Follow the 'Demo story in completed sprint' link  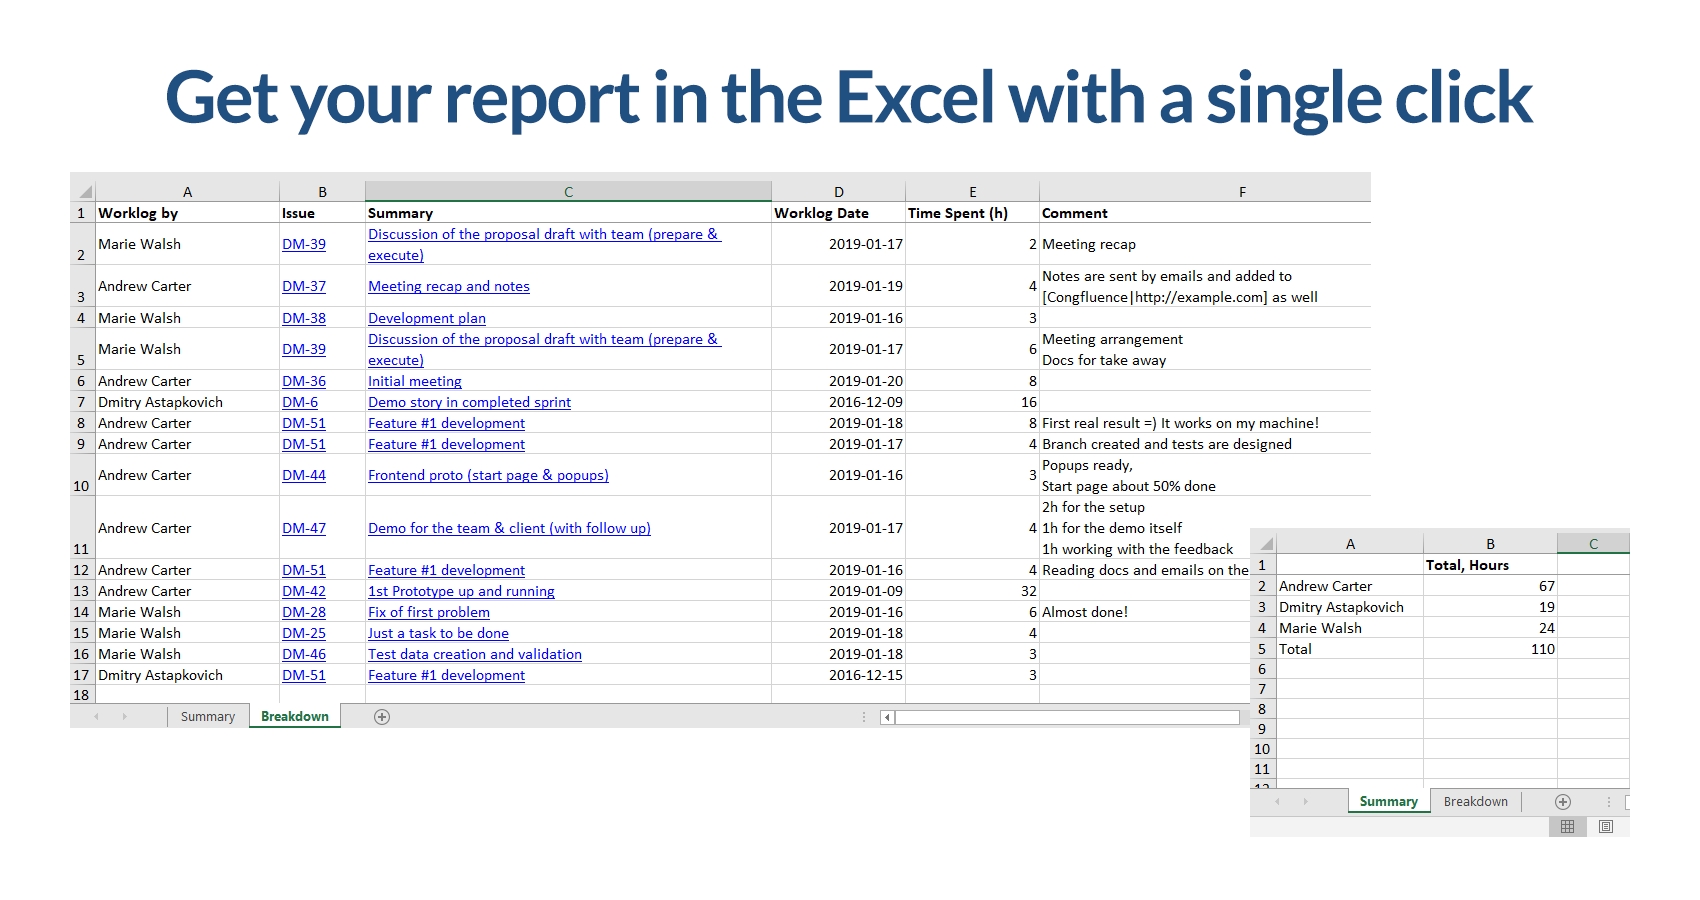[469, 402]
